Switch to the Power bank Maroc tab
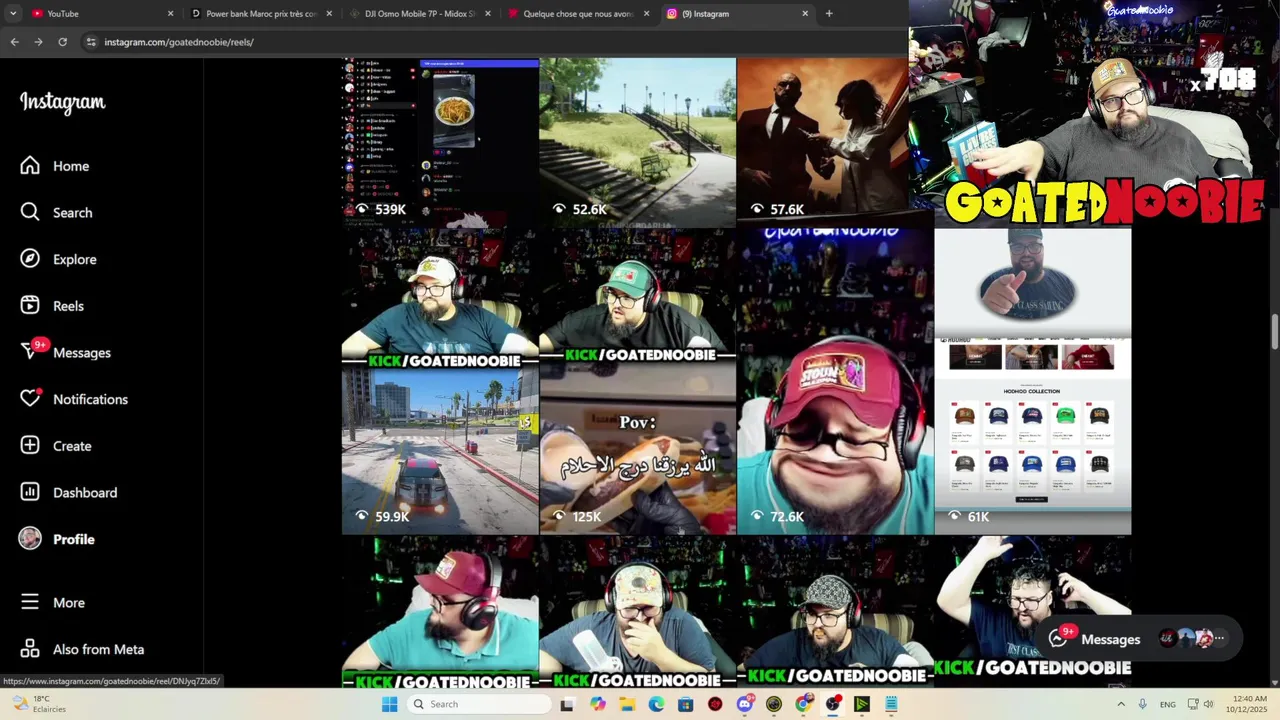Viewport: 1280px width, 720px height. 260,14
